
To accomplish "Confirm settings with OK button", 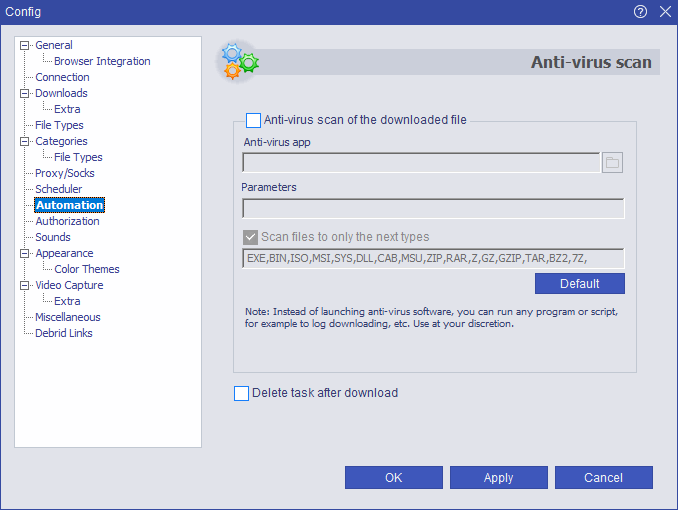I will click(x=393, y=478).
